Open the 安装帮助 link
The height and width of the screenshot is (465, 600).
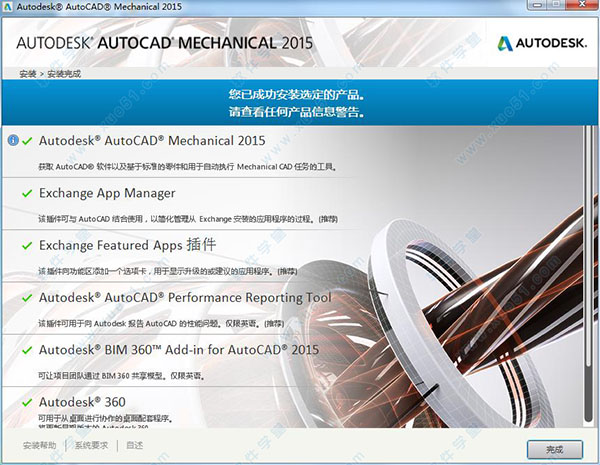(40, 445)
